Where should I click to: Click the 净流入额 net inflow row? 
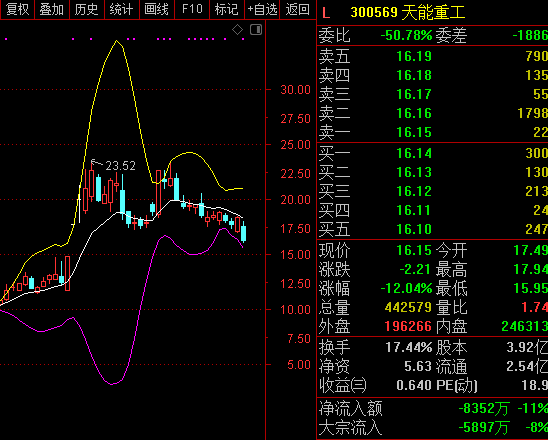click(x=432, y=409)
